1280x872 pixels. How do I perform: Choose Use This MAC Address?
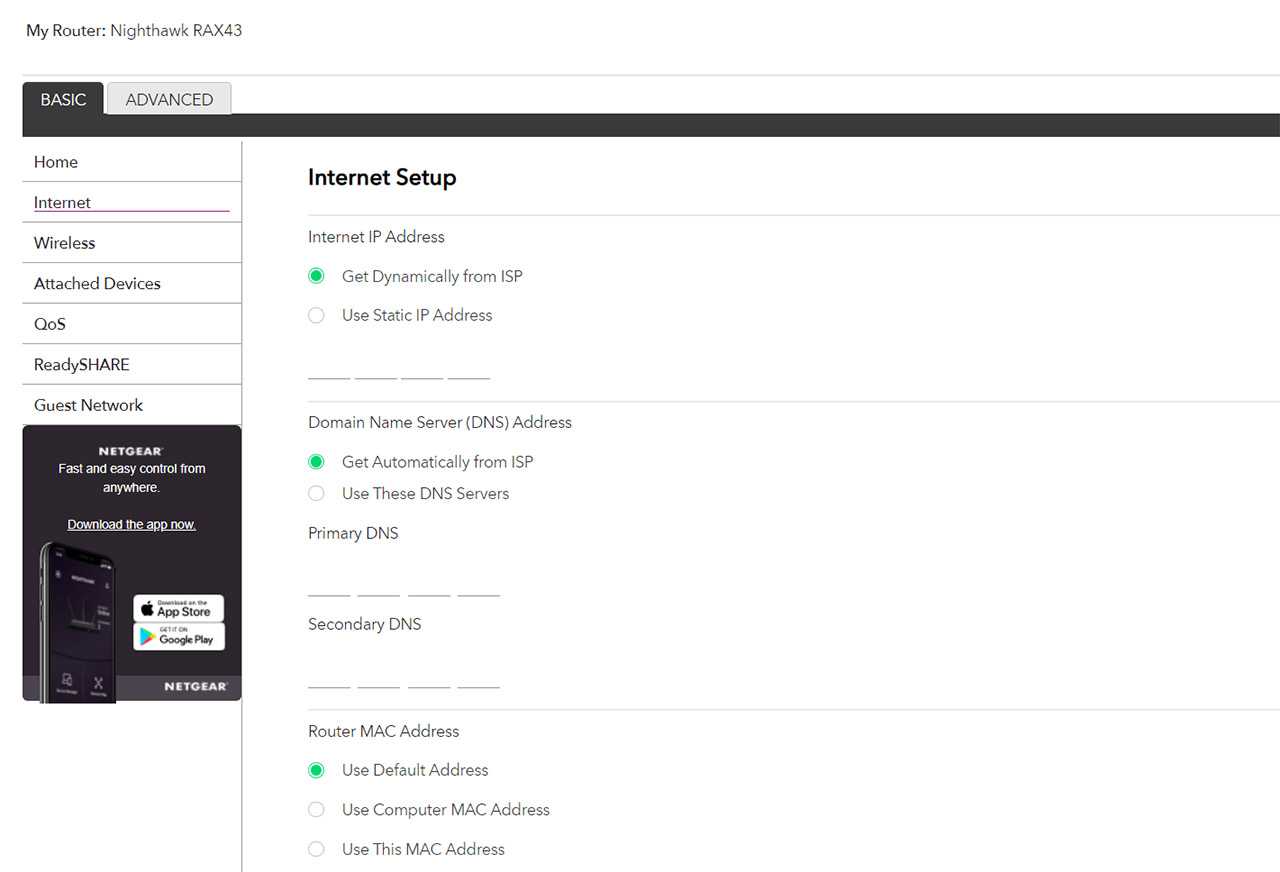click(317, 849)
